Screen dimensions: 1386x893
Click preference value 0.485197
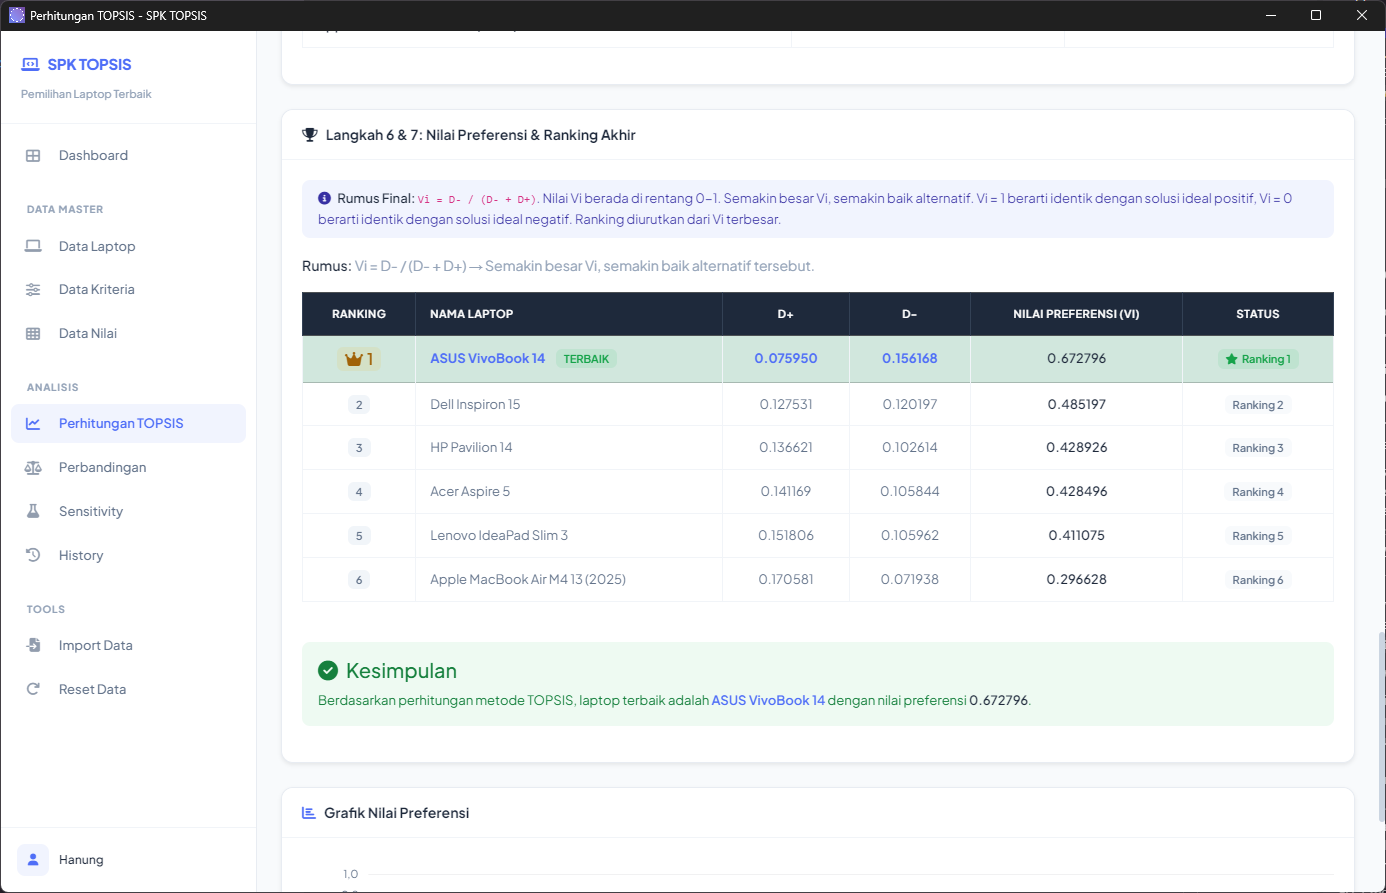(1077, 404)
